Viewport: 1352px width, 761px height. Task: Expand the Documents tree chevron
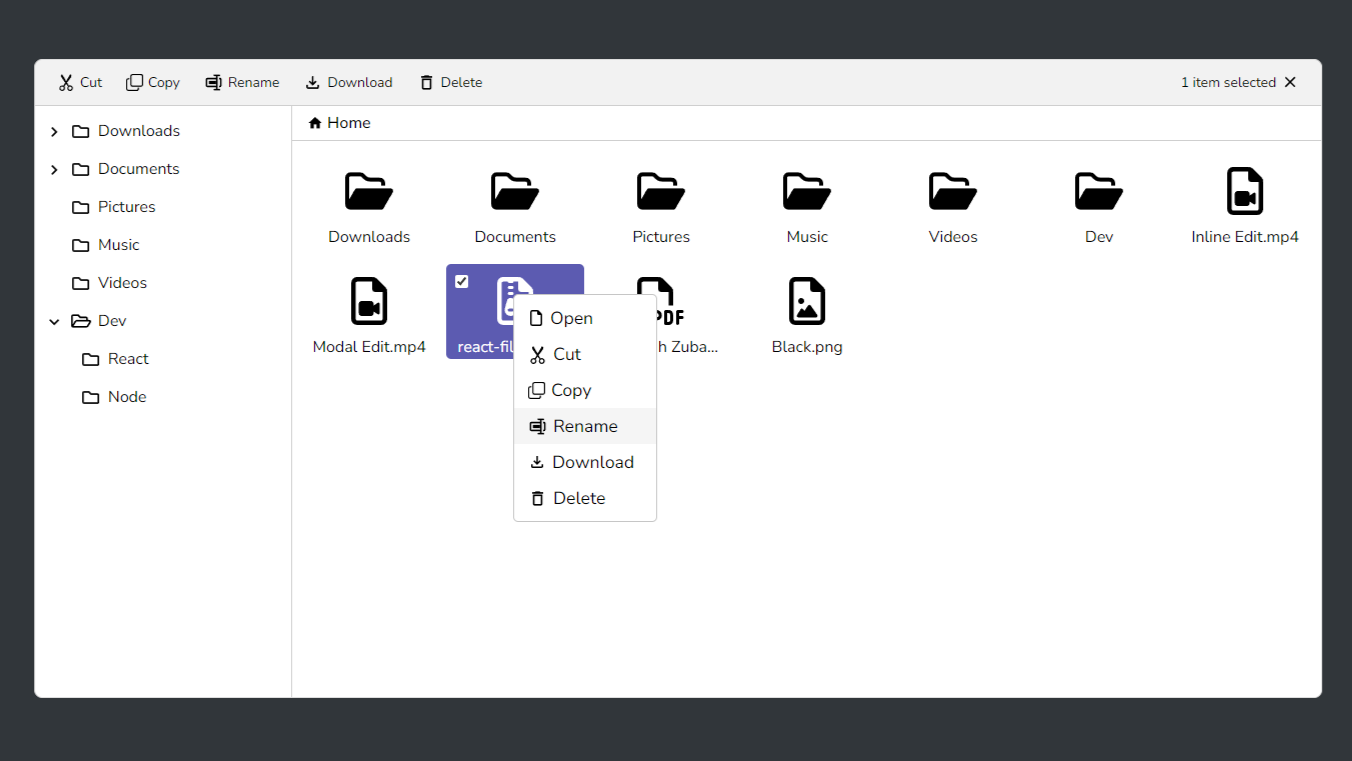[54, 169]
